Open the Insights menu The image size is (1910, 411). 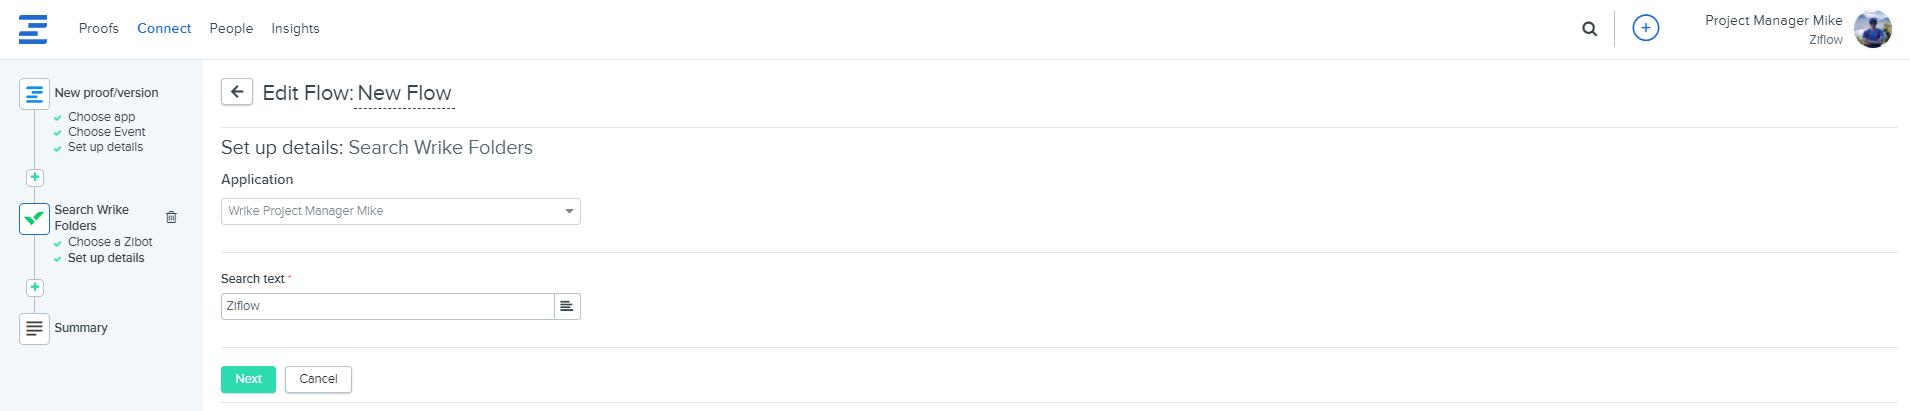pyautogui.click(x=295, y=28)
